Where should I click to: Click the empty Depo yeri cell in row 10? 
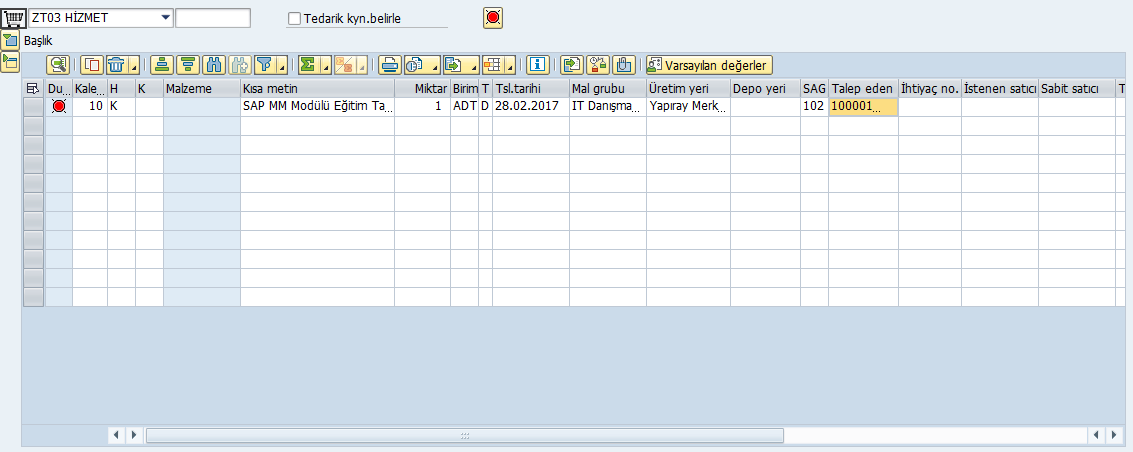(x=765, y=107)
